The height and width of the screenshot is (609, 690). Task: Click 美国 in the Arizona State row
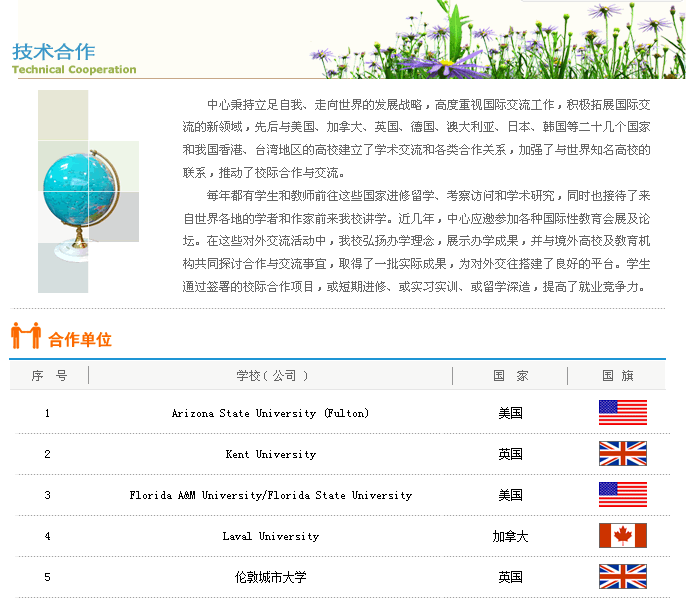point(510,413)
